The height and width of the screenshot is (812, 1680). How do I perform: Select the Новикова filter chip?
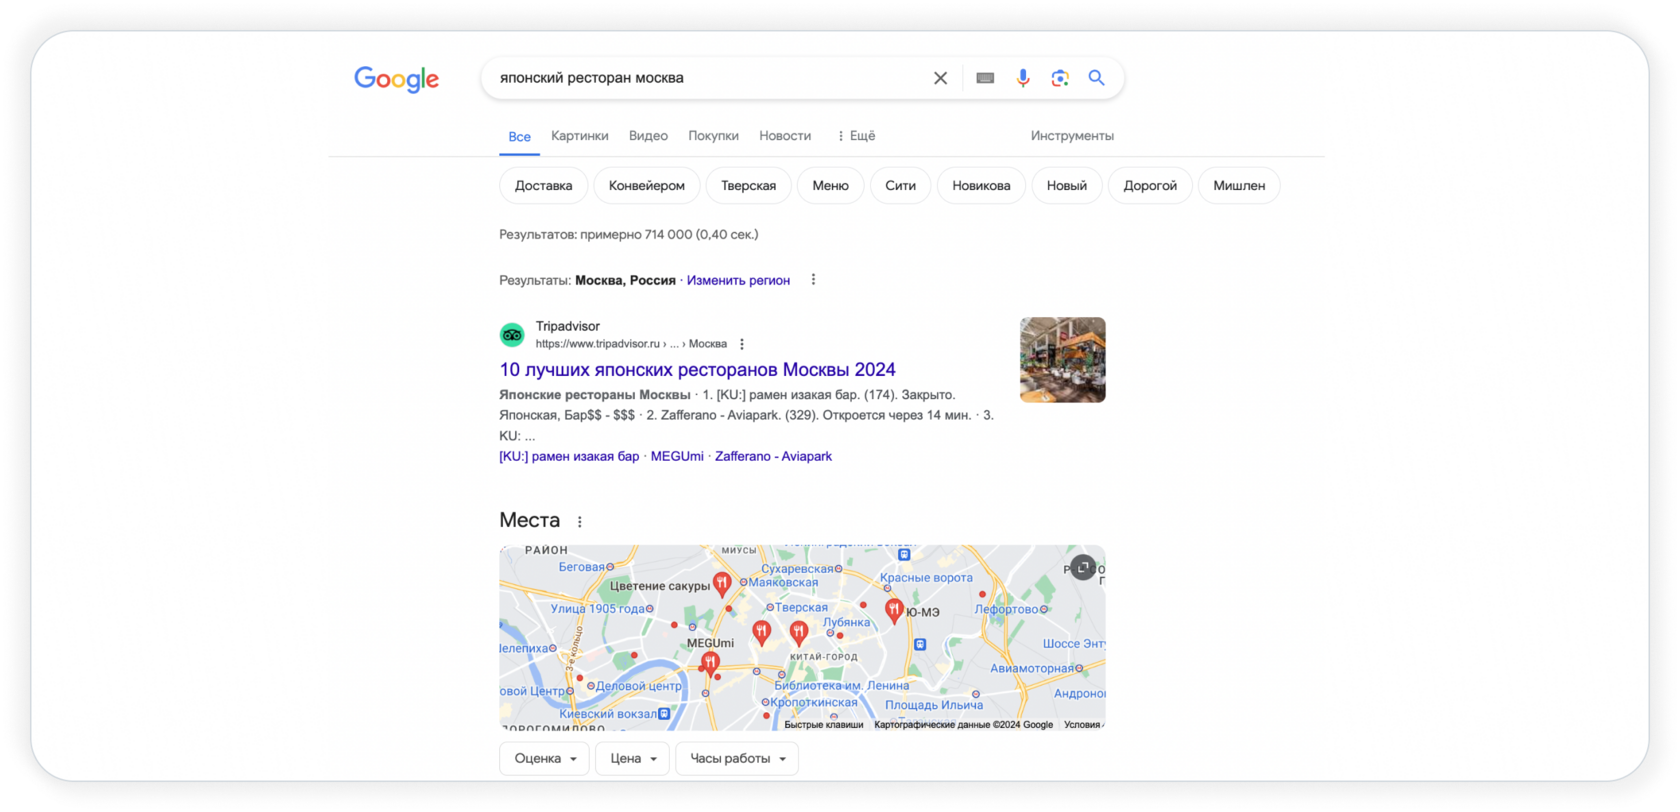tap(982, 186)
